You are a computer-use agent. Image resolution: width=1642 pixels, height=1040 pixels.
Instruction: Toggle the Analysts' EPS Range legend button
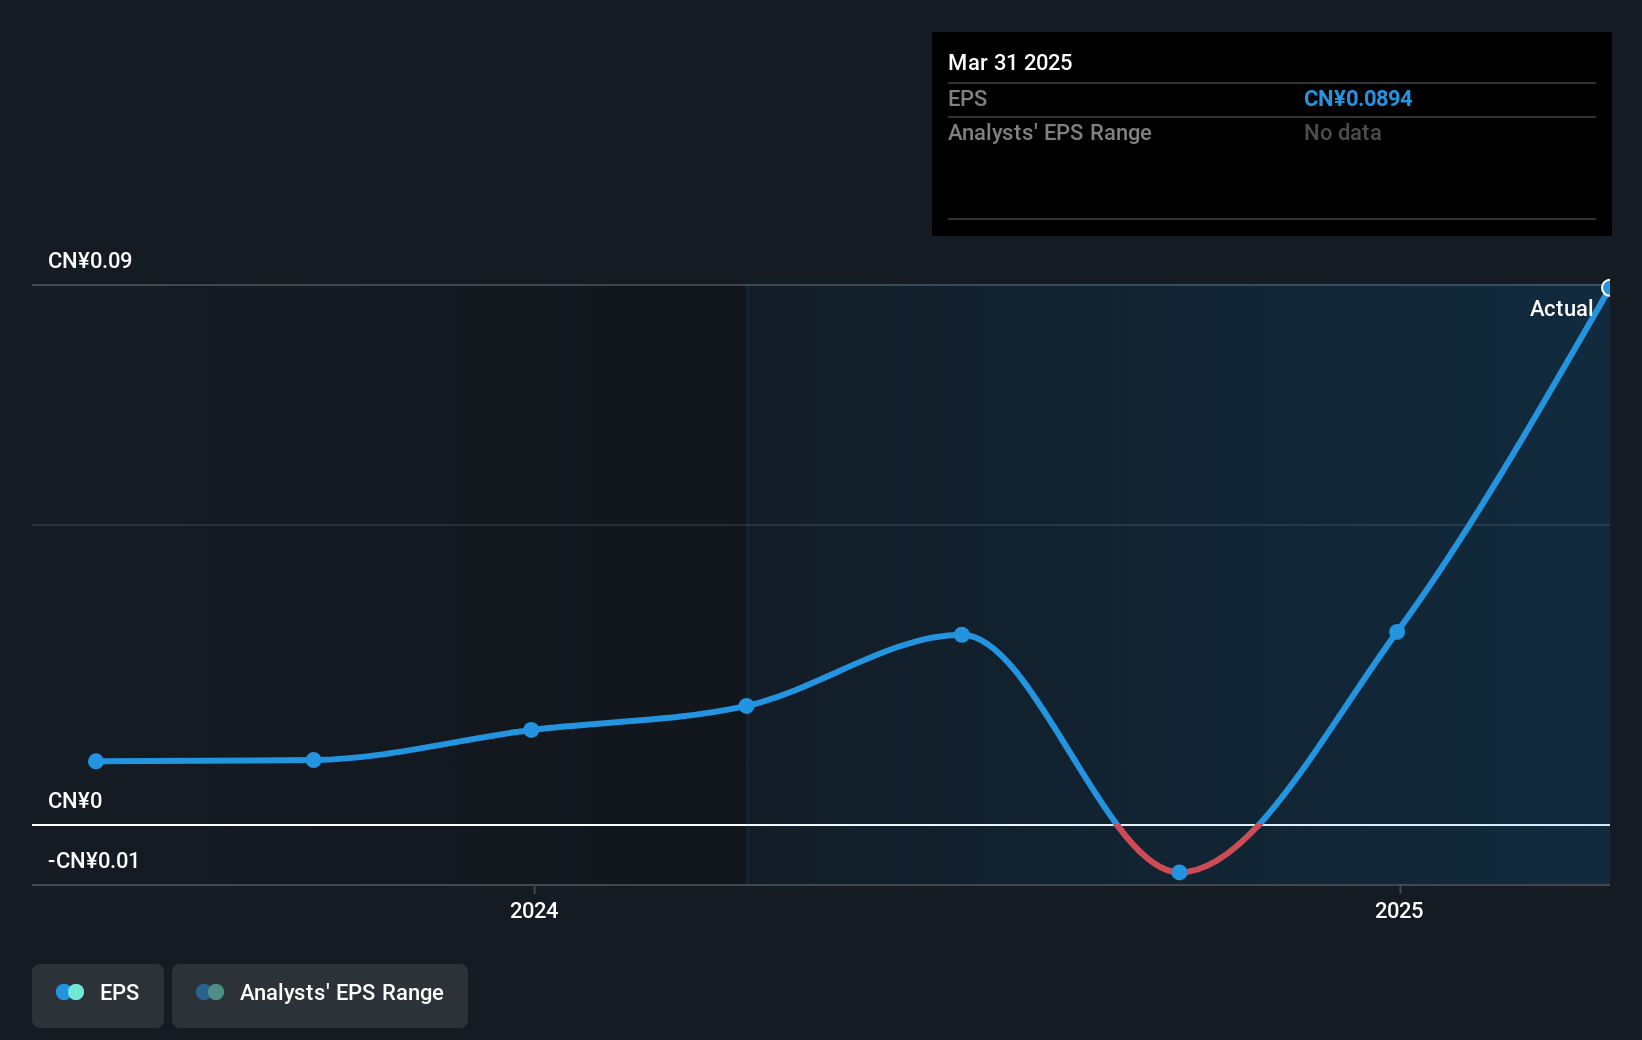[x=320, y=995]
